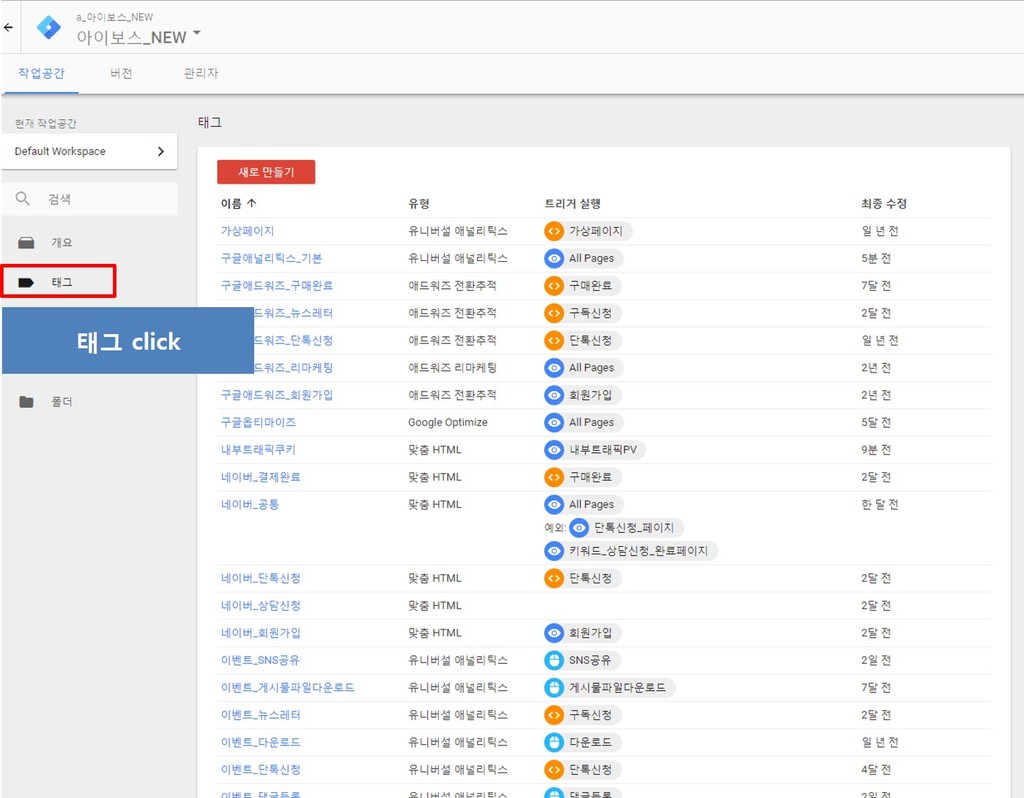The width and height of the screenshot is (1024, 798).
Task: Open the 버전 tab
Action: [x=121, y=73]
